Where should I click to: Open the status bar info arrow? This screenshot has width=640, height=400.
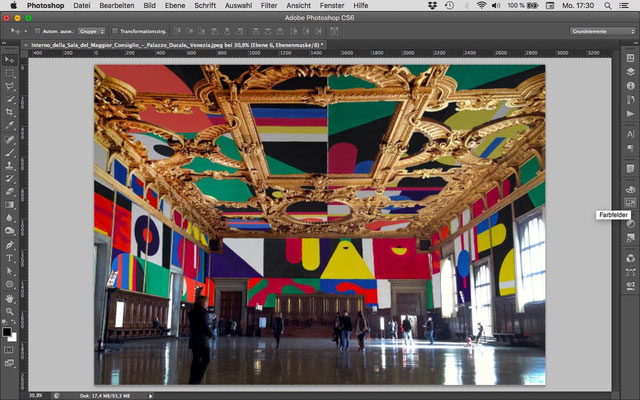[151, 396]
